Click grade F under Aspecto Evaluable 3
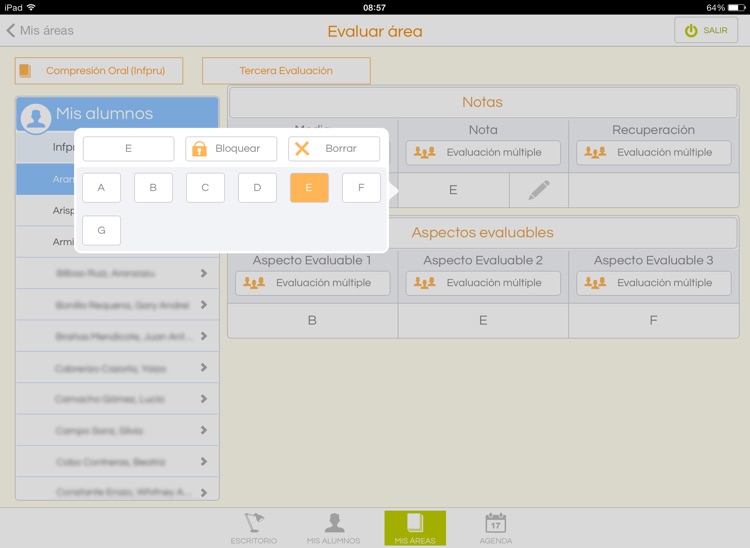750x548 pixels. [x=653, y=321]
